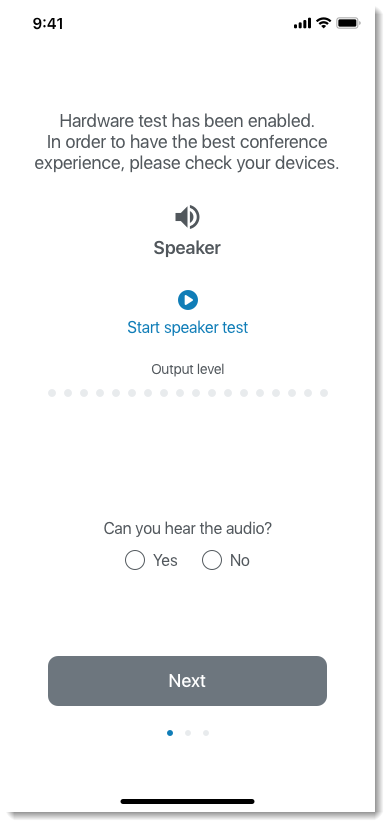Screen dimensions: 390x827
Task: Select the Yes radio button
Action: pyautogui.click(x=135, y=560)
